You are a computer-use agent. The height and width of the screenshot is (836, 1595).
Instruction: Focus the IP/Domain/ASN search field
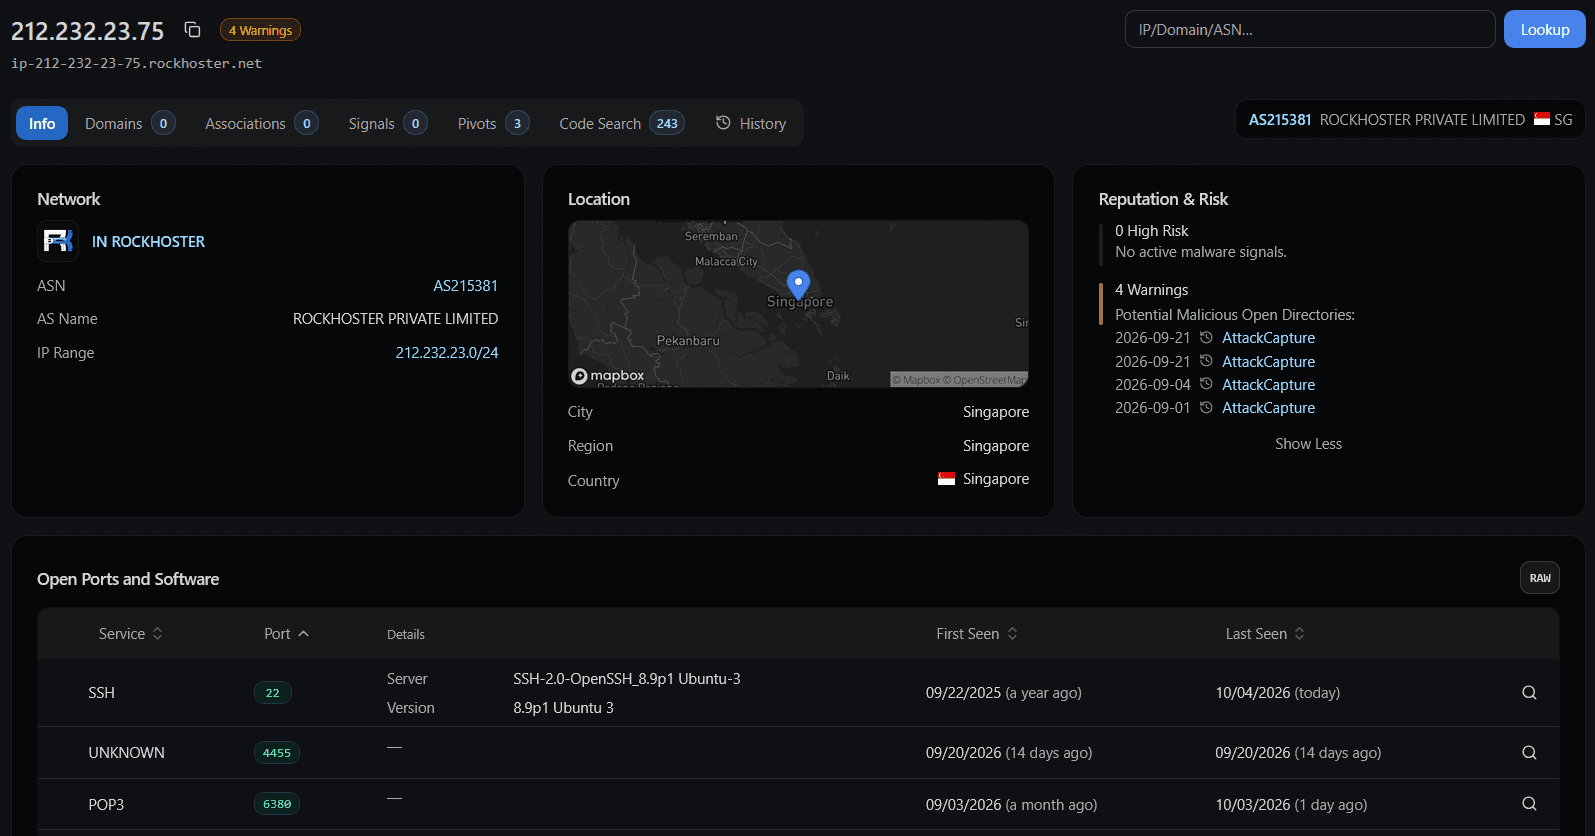point(1310,29)
